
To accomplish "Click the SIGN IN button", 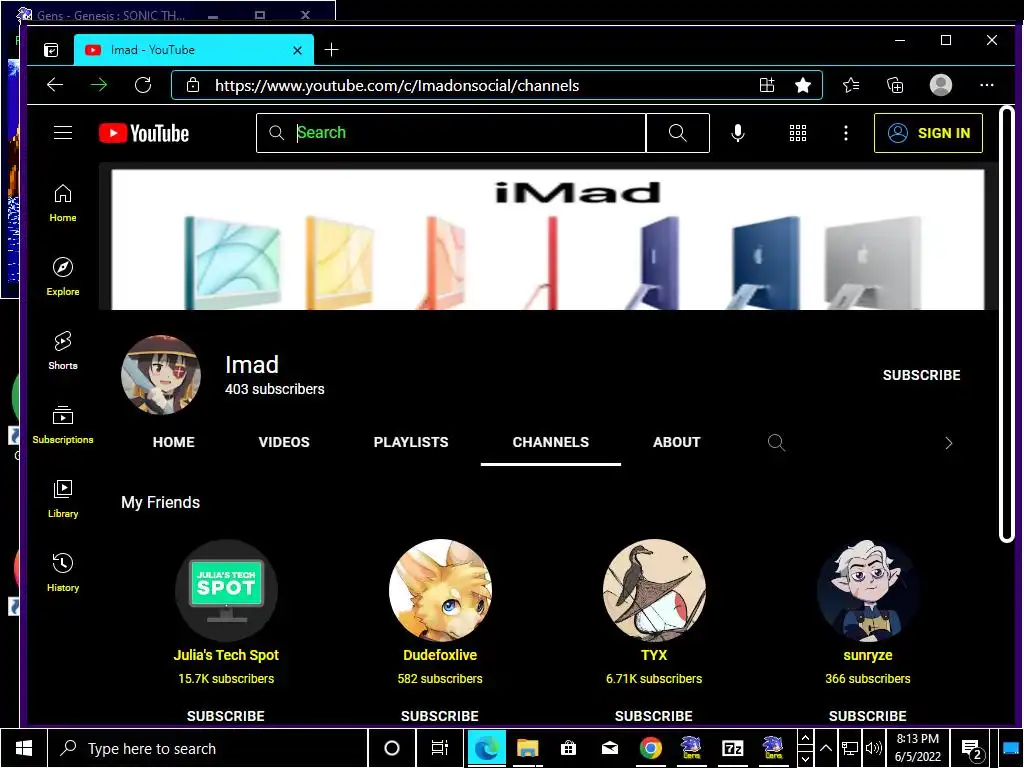I will 928,133.
